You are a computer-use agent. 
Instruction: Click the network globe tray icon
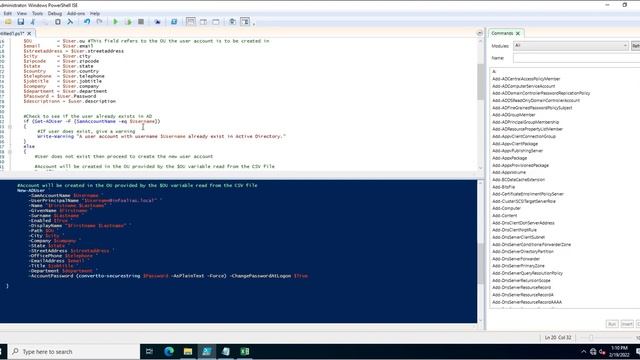[593, 352]
